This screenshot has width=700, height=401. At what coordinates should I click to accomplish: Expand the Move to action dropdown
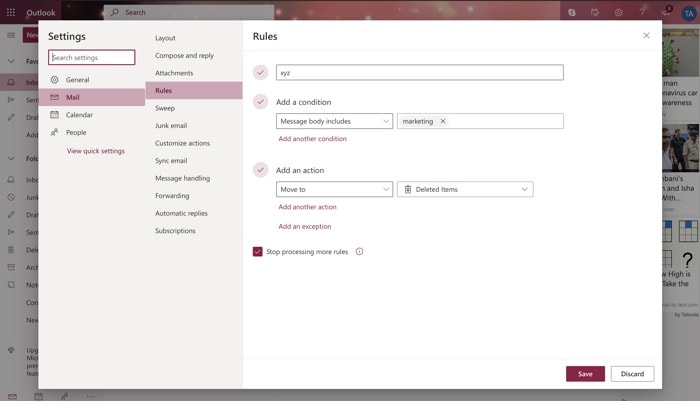(334, 189)
